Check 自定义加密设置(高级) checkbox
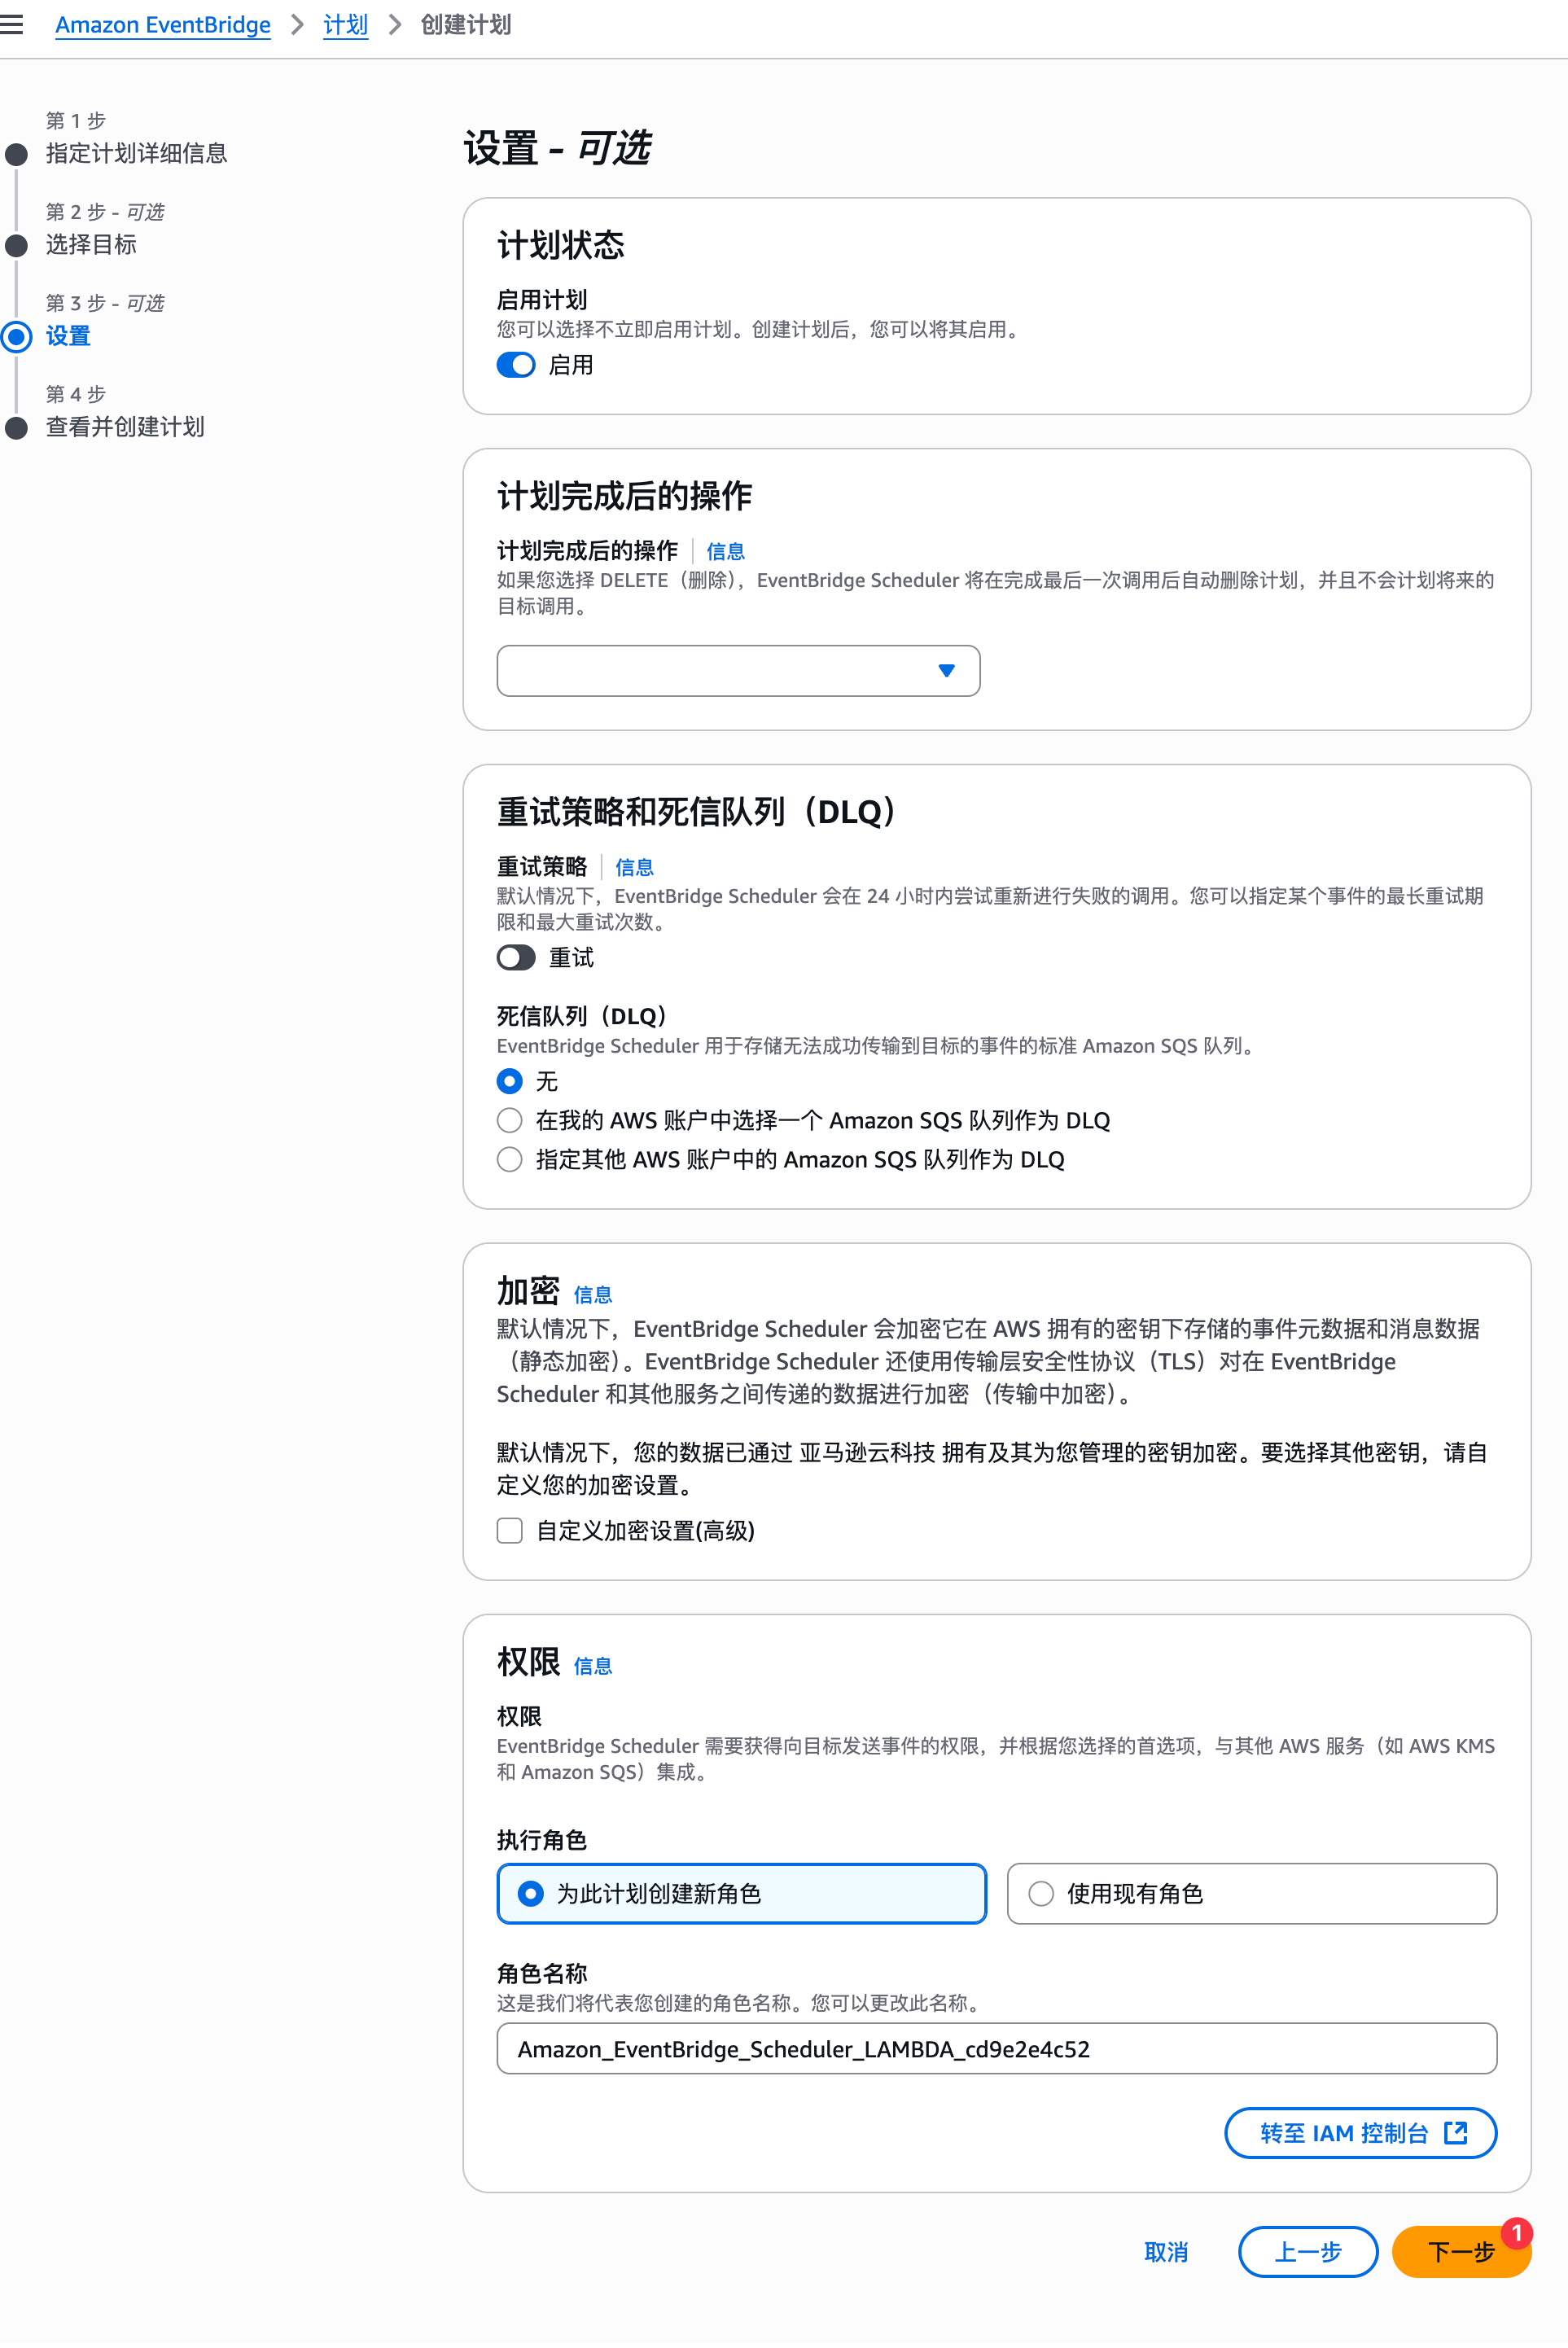The image size is (1568, 2348). (510, 1530)
